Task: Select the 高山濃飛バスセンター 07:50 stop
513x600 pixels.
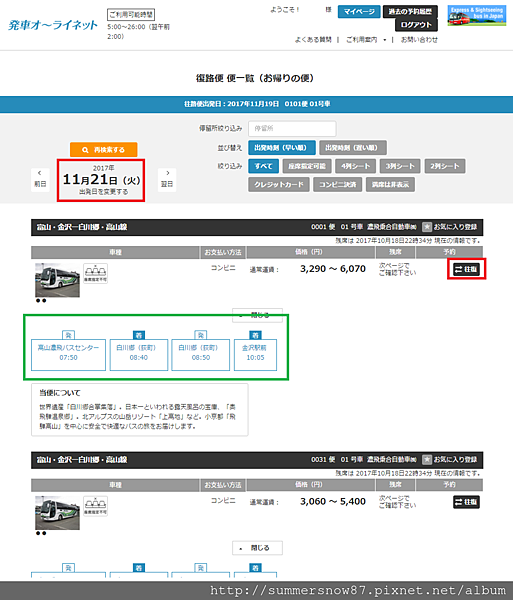Action: pos(68,354)
